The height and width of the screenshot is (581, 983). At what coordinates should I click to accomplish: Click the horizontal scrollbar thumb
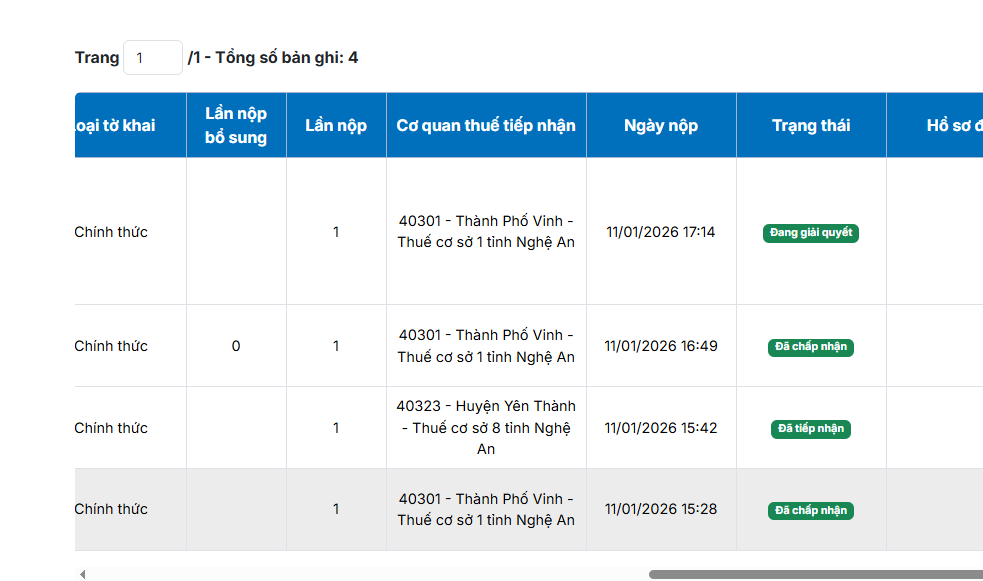point(815,574)
